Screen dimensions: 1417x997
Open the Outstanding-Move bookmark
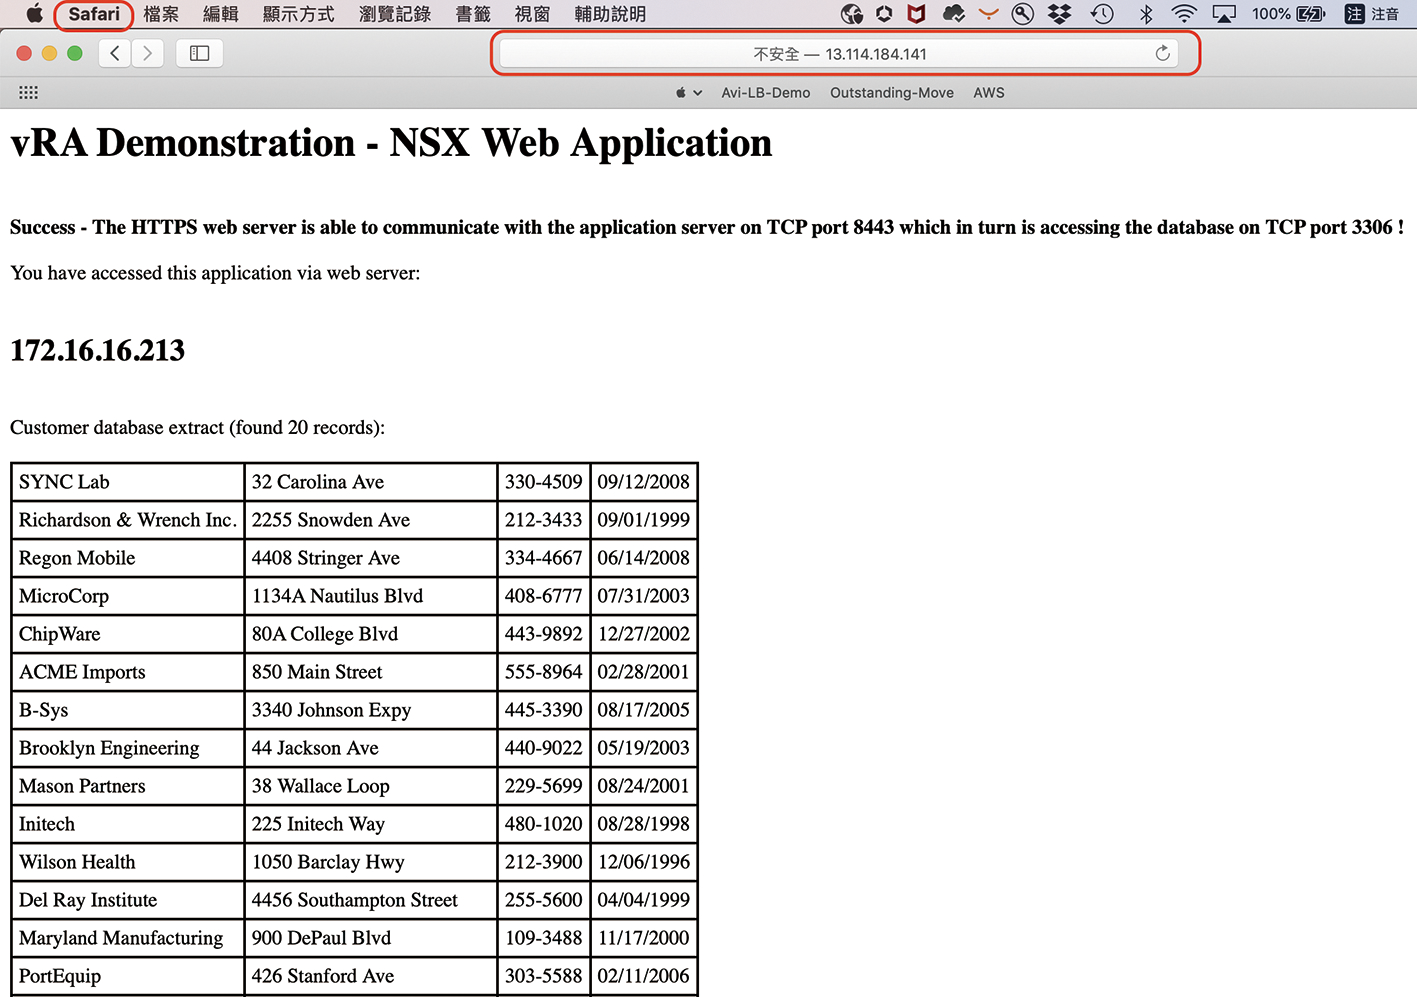(x=892, y=93)
